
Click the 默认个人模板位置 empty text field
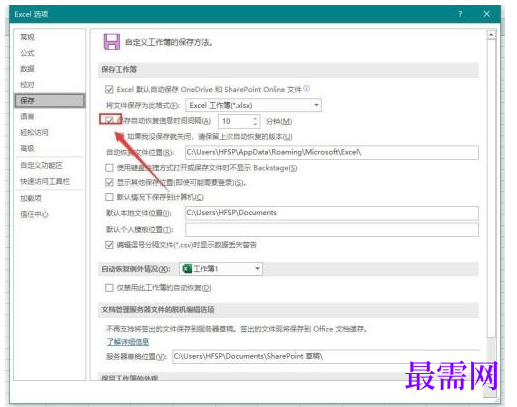coord(332,230)
